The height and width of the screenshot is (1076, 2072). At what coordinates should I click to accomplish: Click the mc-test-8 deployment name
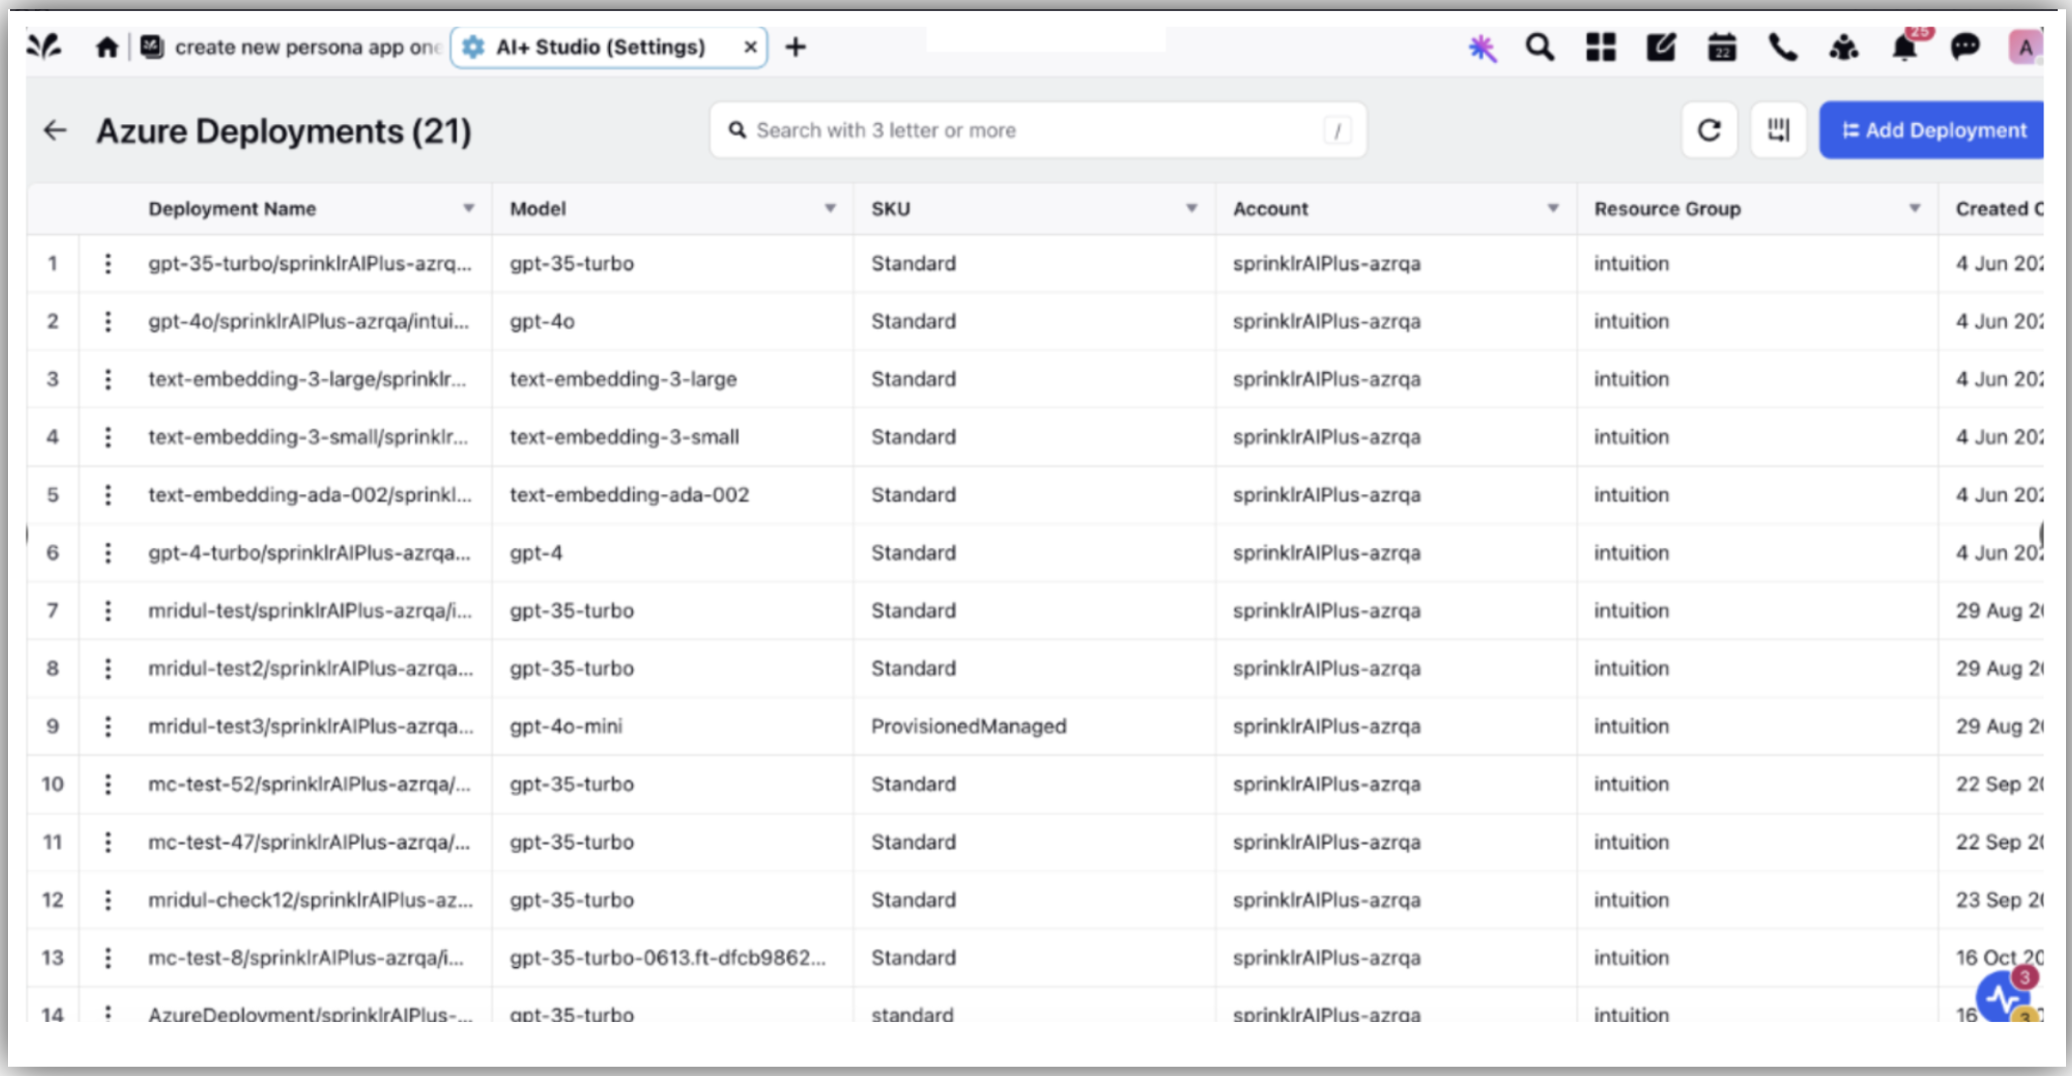(x=306, y=958)
